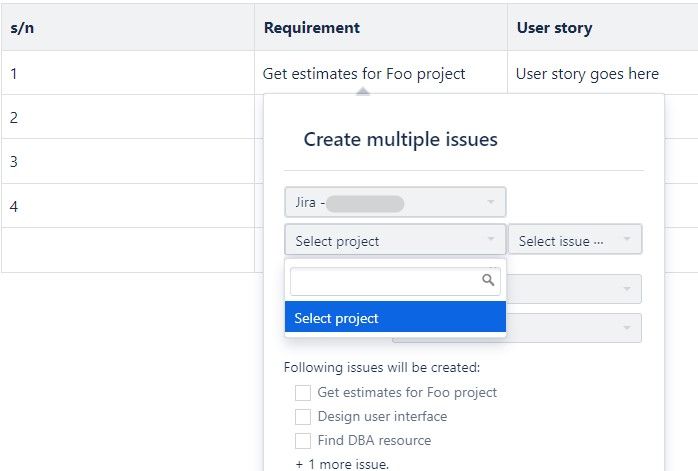Tick the 'Find DBA resource' checkbox
698x471 pixels.
303,441
